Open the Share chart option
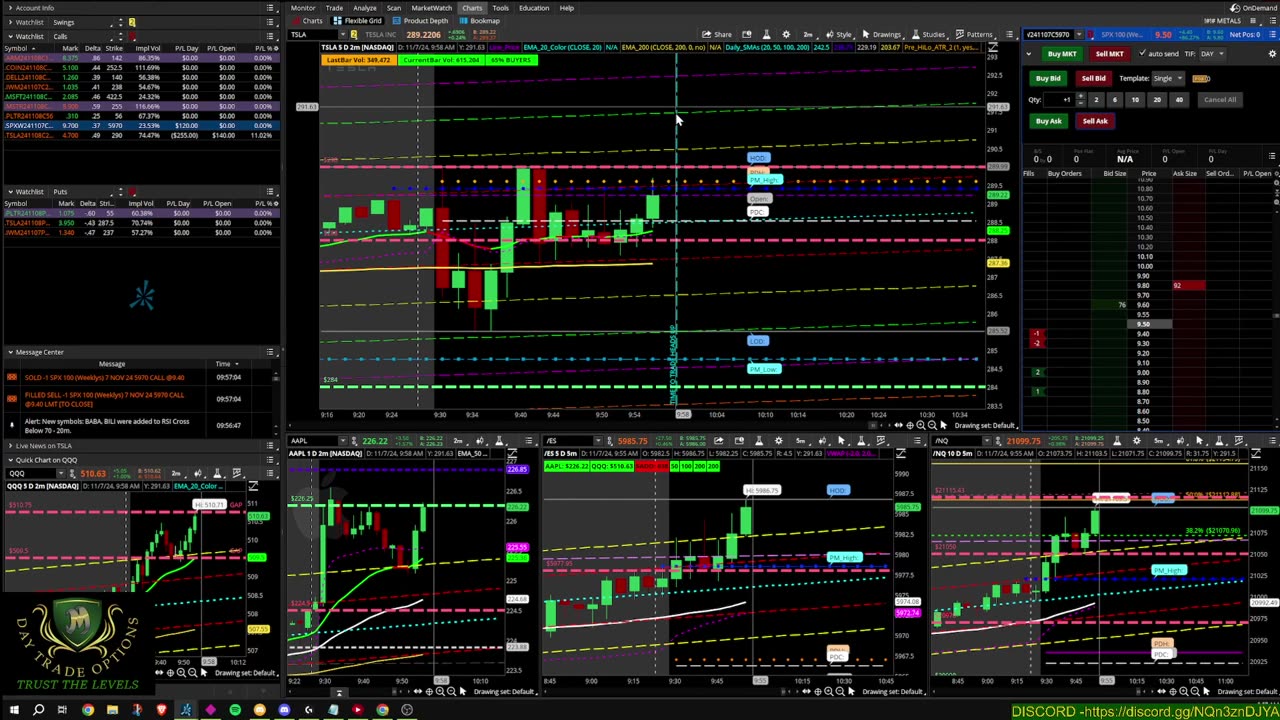Image resolution: width=1280 pixels, height=720 pixels. 717,34
